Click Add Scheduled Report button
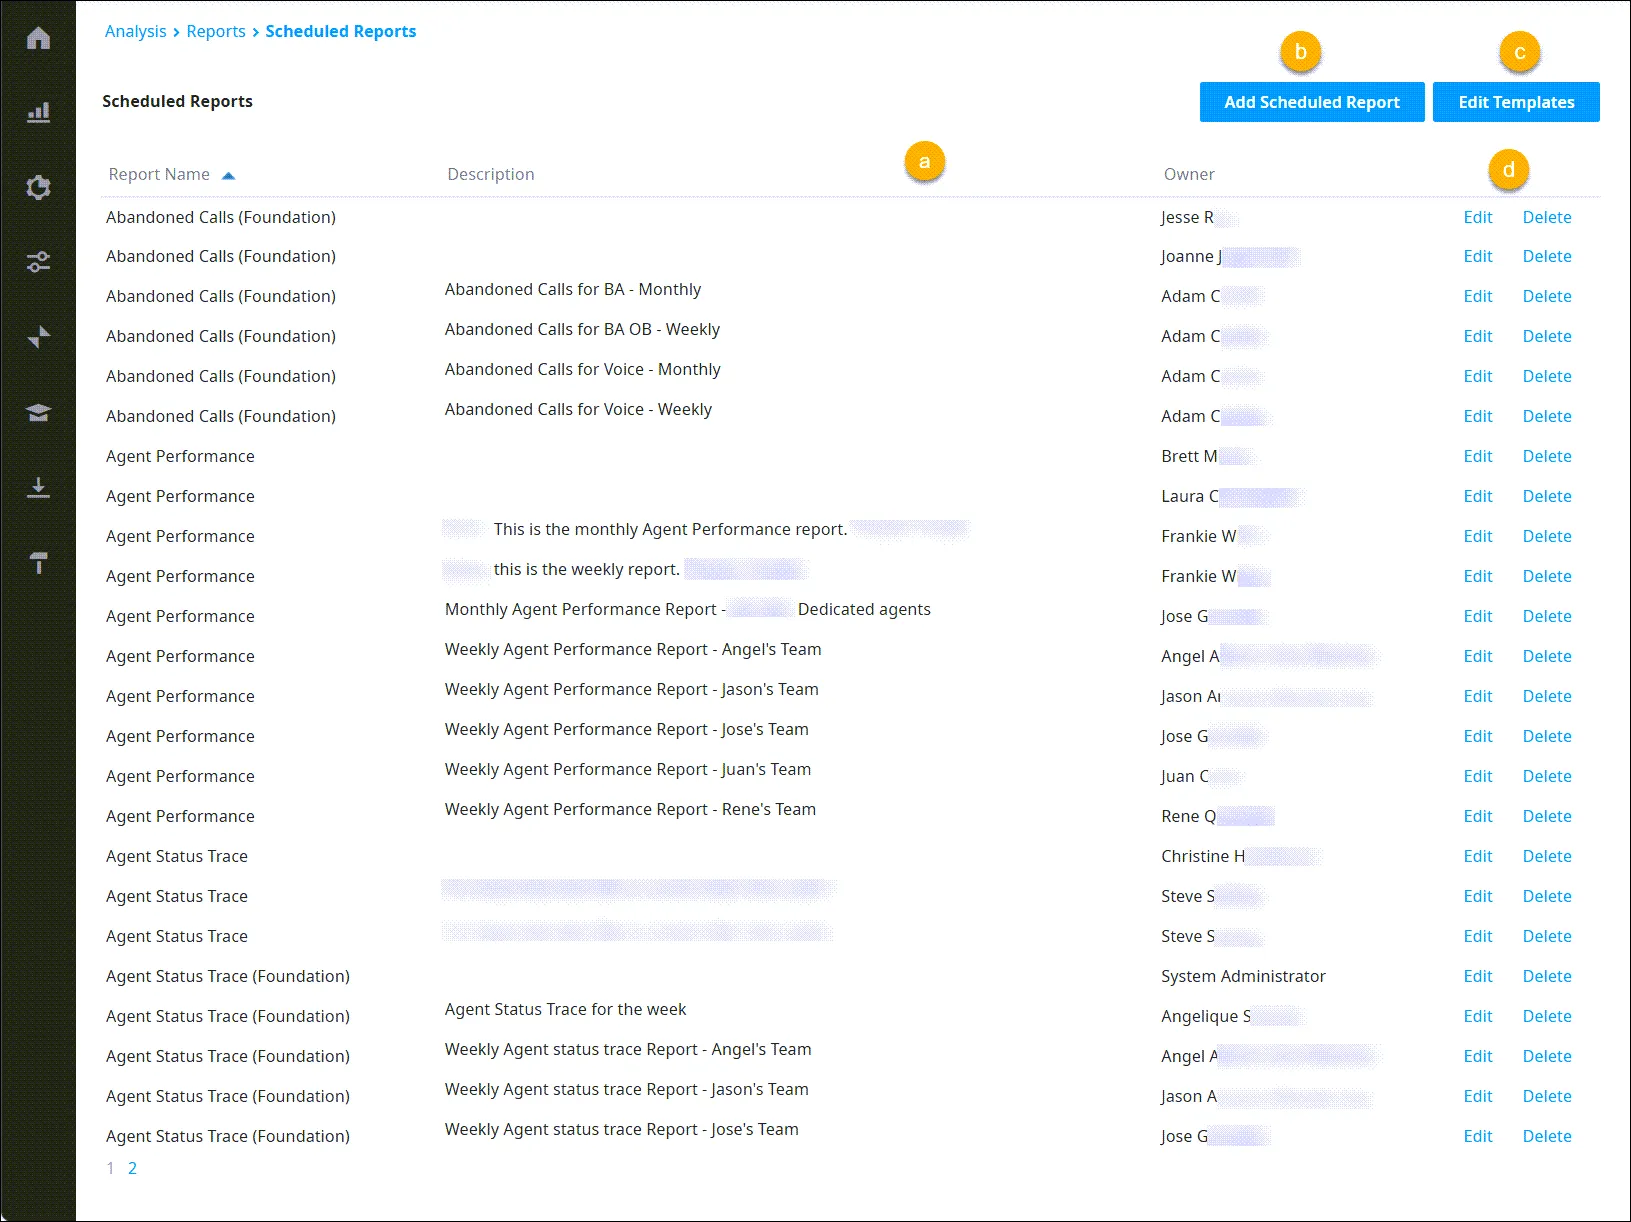This screenshot has height=1222, width=1631. (x=1312, y=102)
